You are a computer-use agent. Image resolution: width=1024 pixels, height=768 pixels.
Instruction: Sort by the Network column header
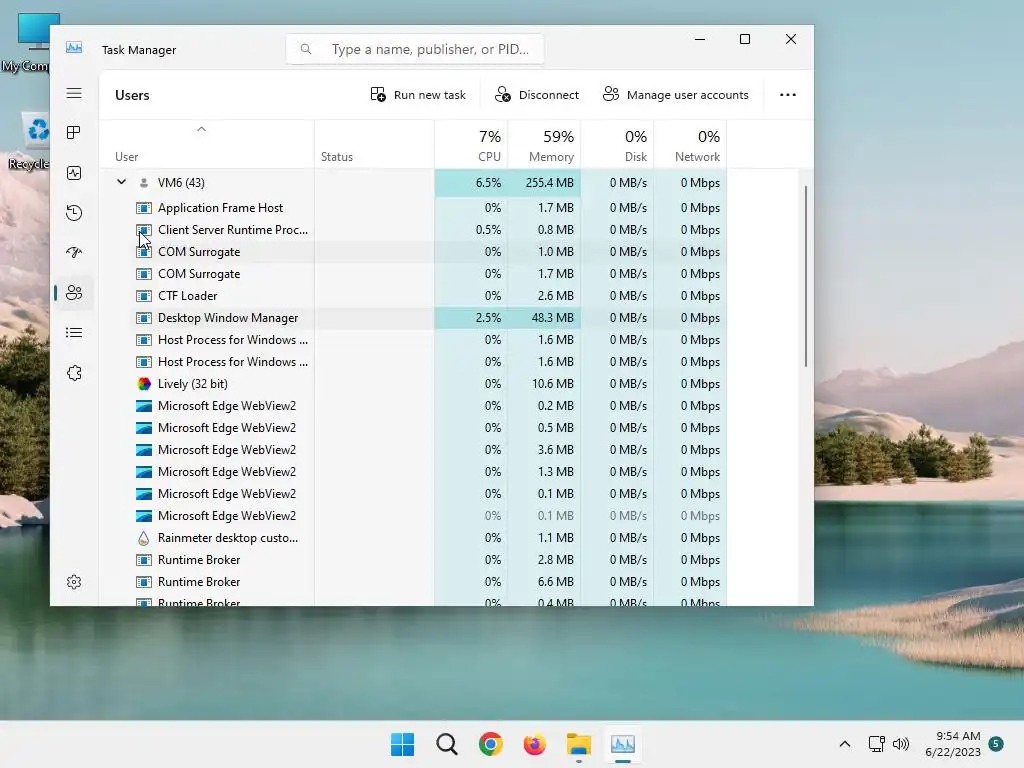(x=690, y=145)
